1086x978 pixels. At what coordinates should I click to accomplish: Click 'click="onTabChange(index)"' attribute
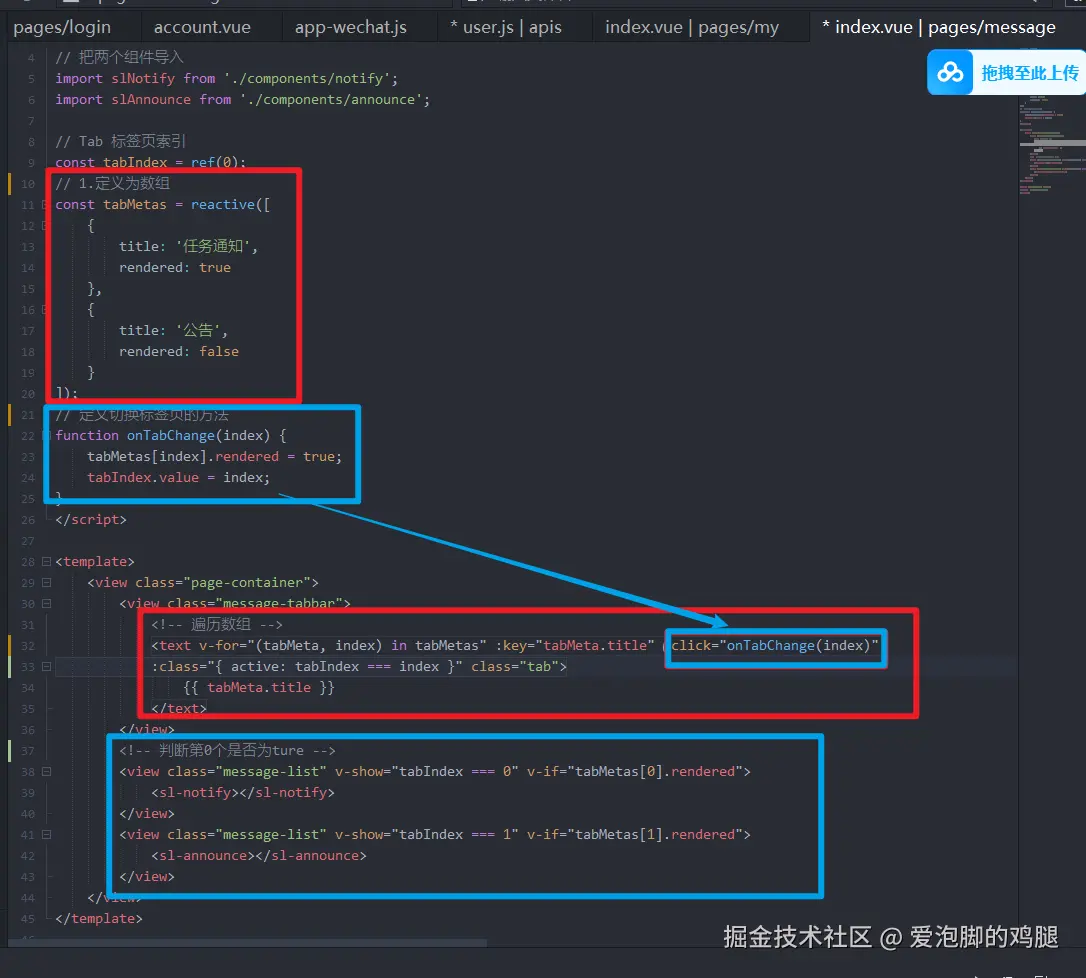coord(774,646)
